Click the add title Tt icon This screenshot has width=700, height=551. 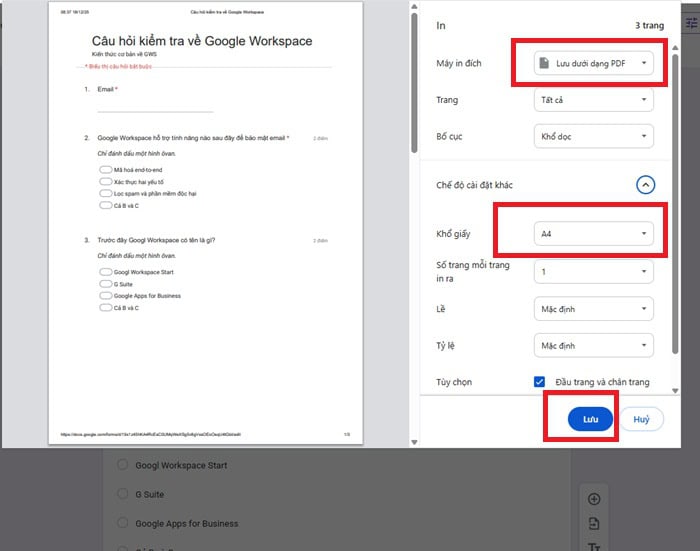point(594,546)
